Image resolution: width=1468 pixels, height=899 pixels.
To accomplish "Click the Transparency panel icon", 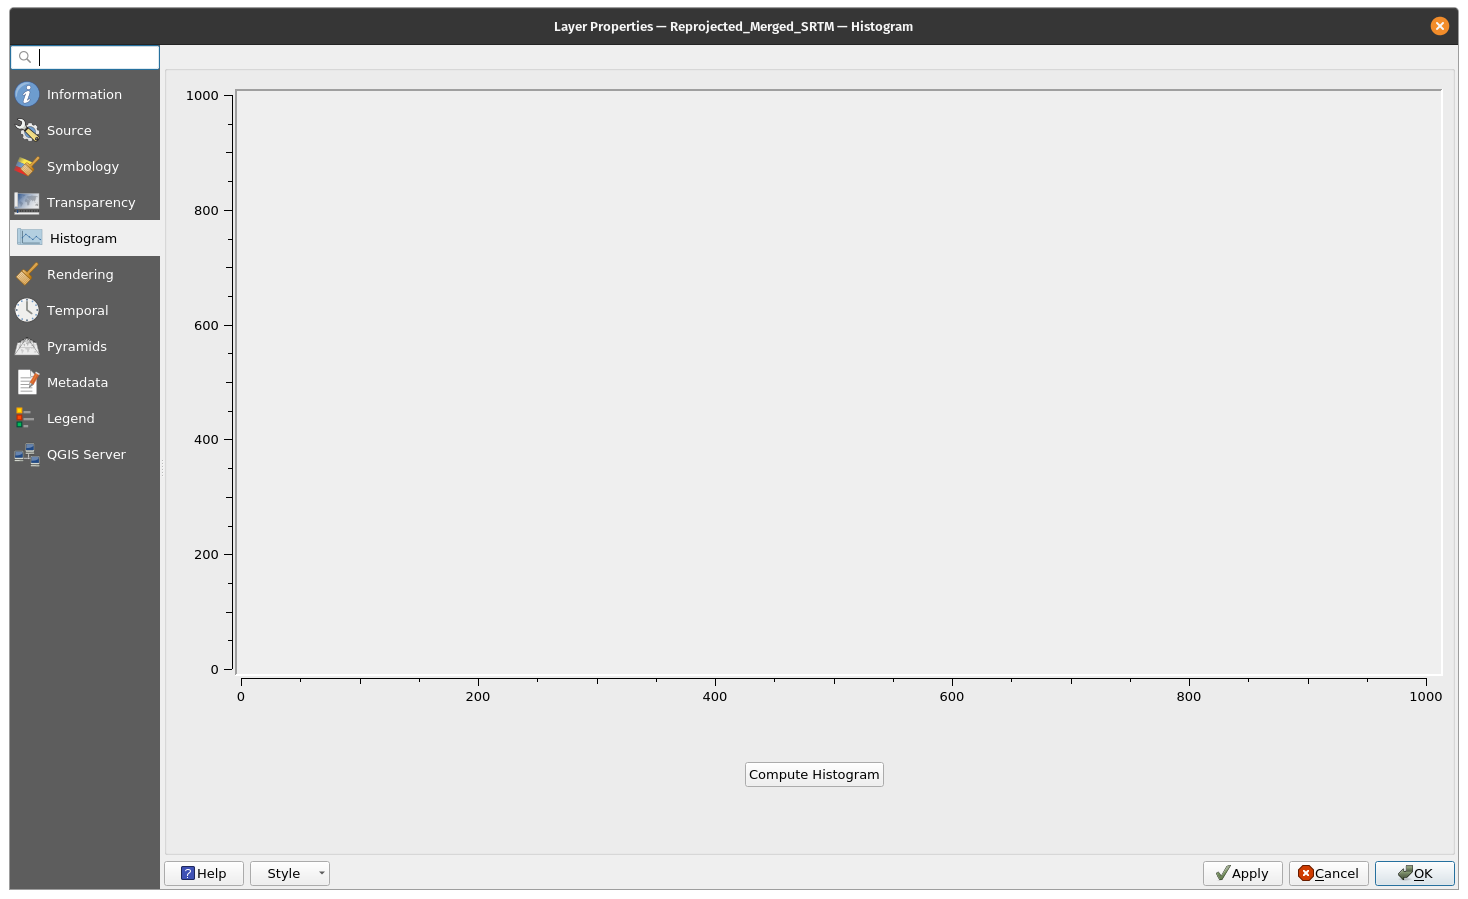I will (x=25, y=202).
